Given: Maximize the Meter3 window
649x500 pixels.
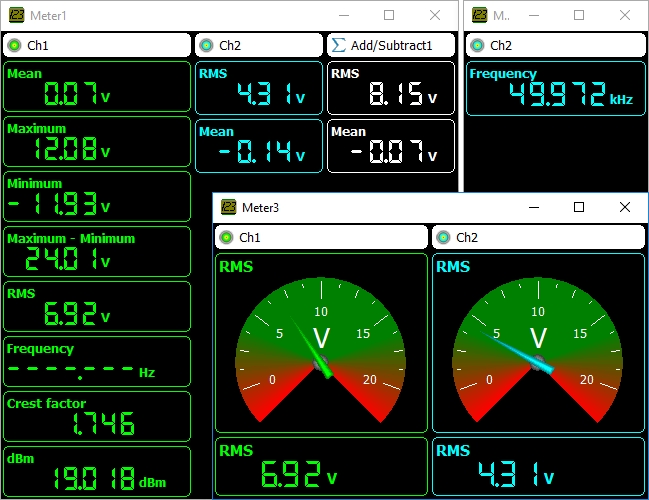Looking at the screenshot, I should (x=578, y=207).
